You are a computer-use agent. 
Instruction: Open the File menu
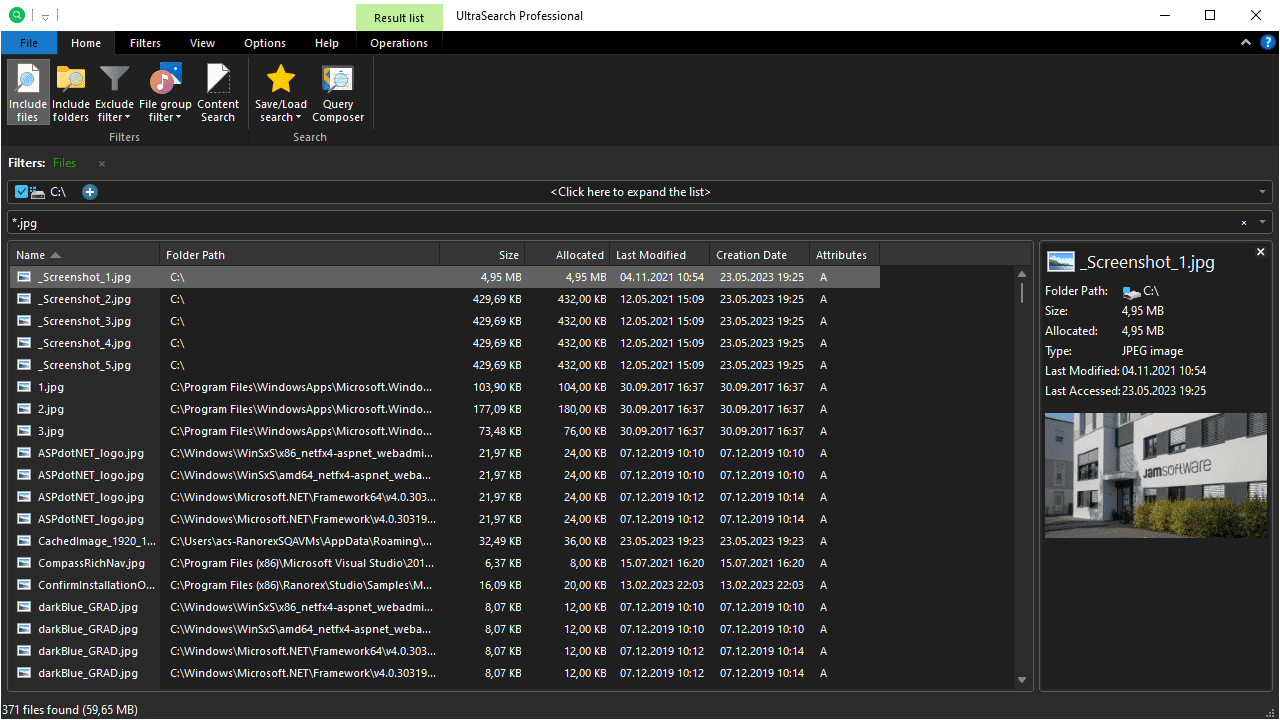(x=29, y=43)
